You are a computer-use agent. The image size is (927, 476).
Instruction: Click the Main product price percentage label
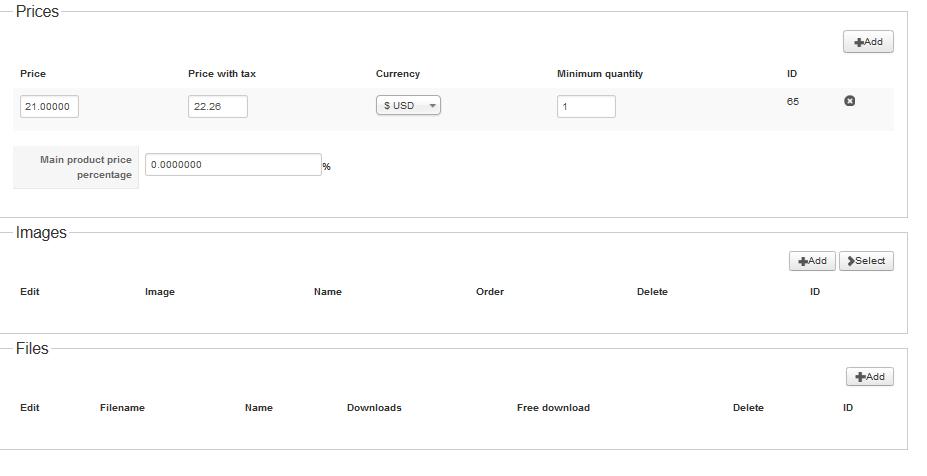86,167
